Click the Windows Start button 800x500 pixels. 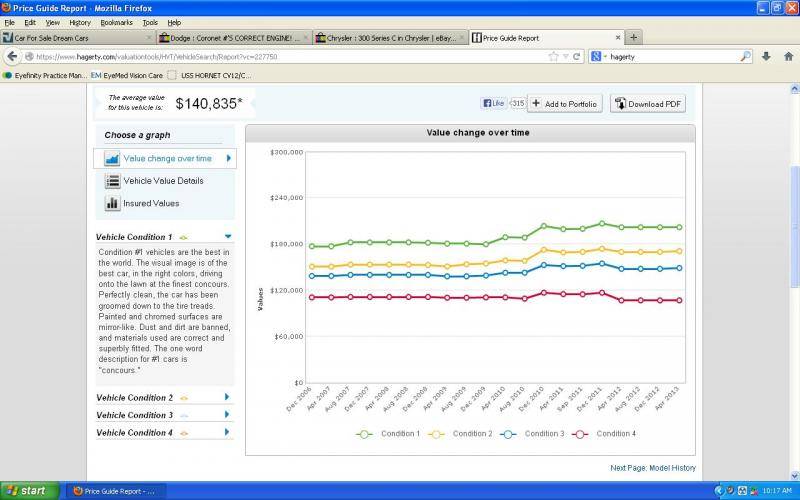30,491
